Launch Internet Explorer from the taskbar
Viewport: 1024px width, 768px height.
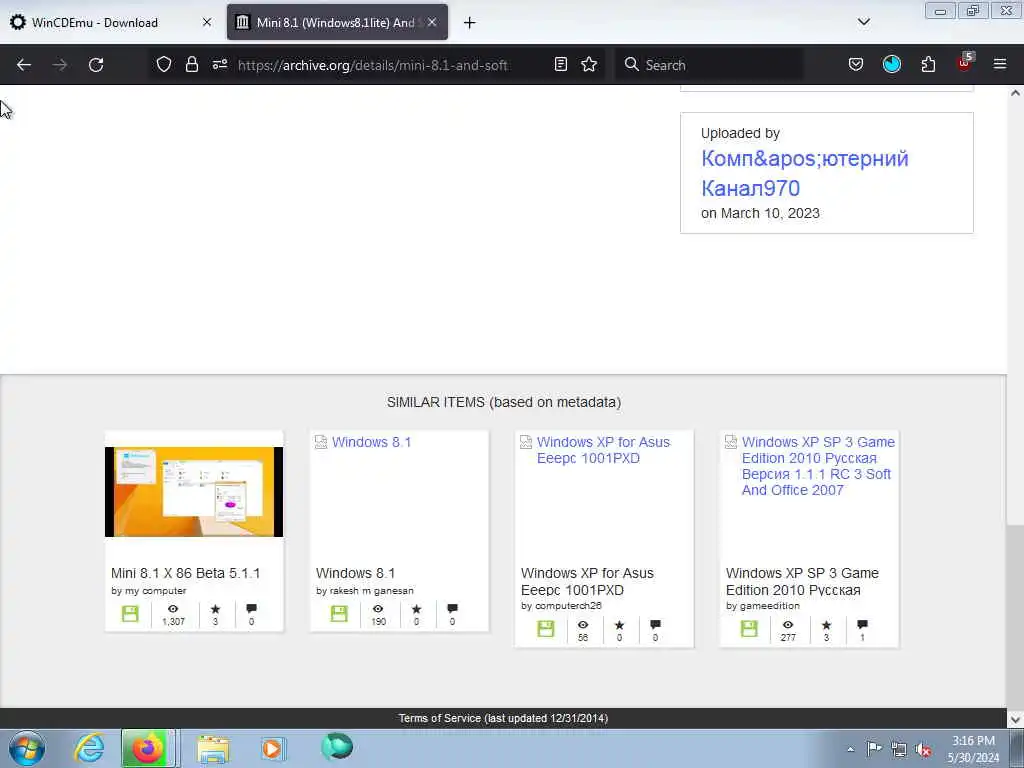coord(88,748)
